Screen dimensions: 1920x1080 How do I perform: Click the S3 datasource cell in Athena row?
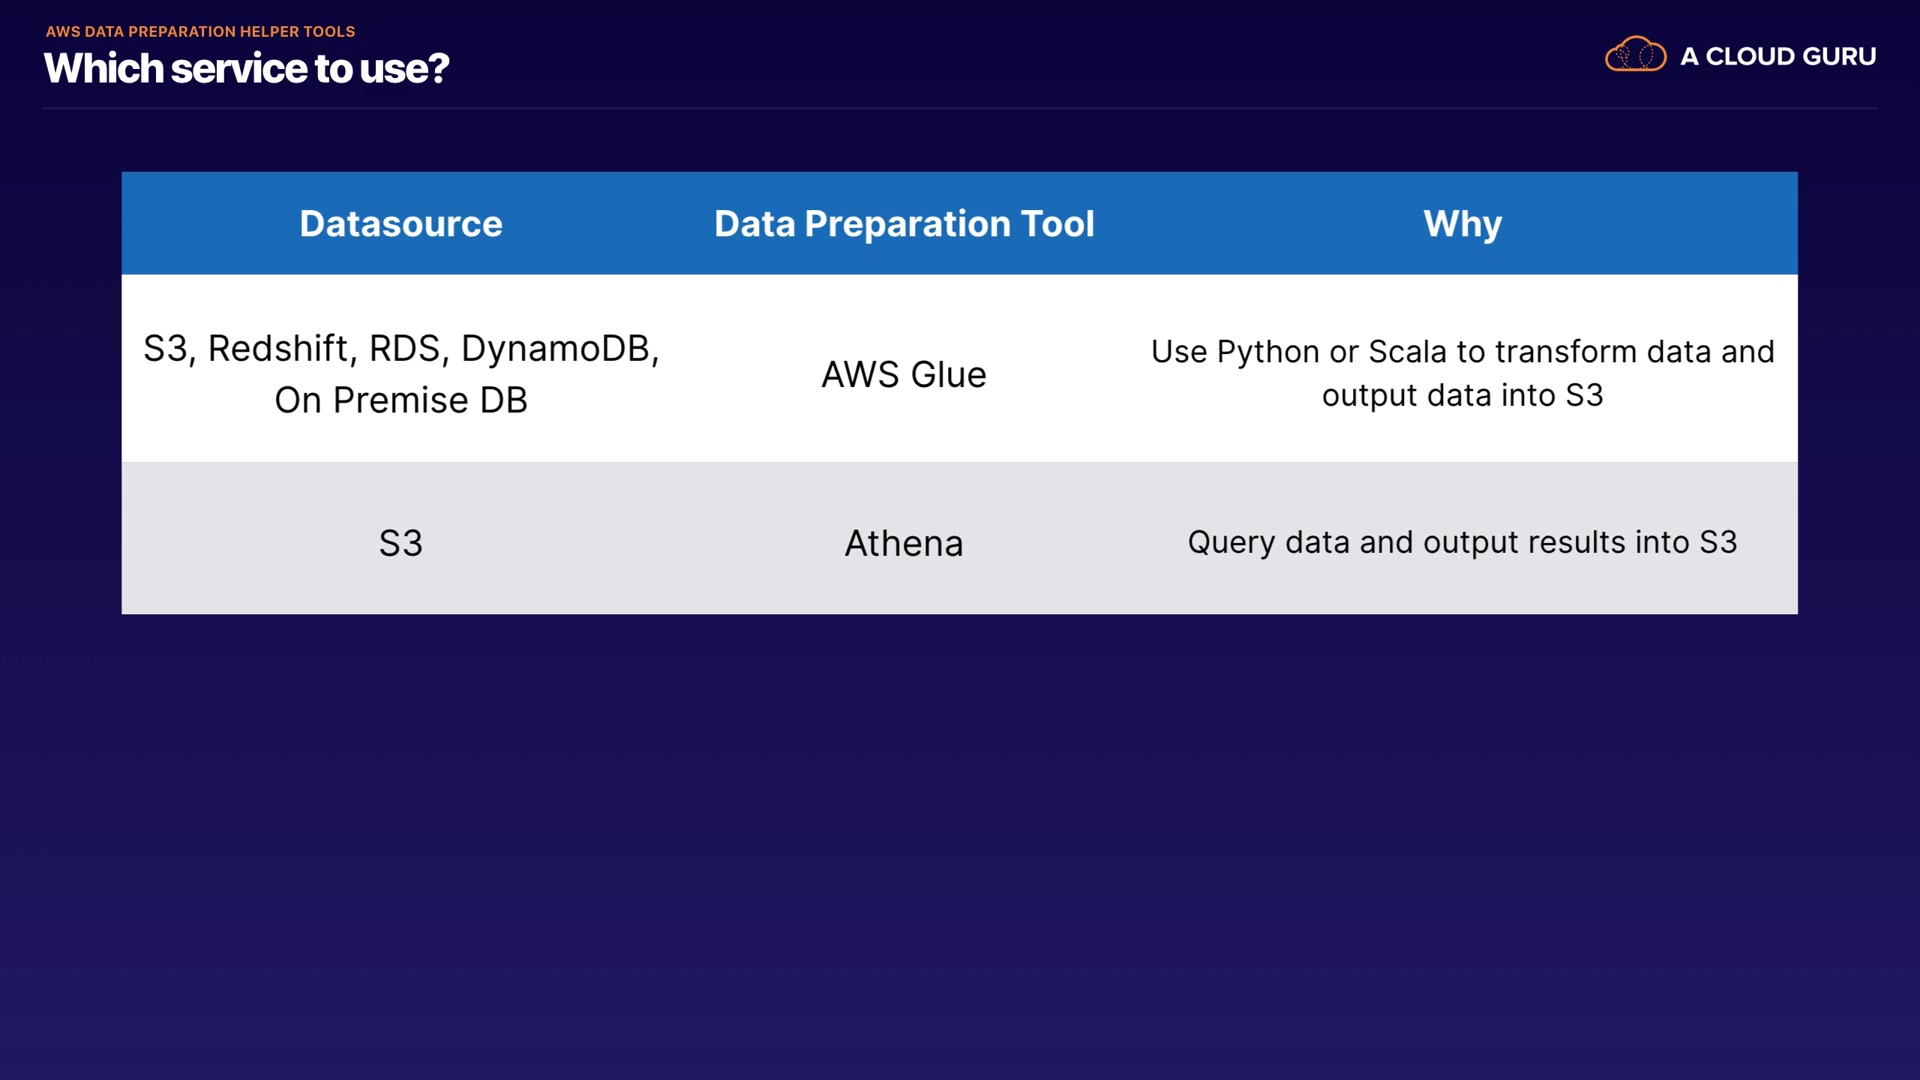point(400,543)
